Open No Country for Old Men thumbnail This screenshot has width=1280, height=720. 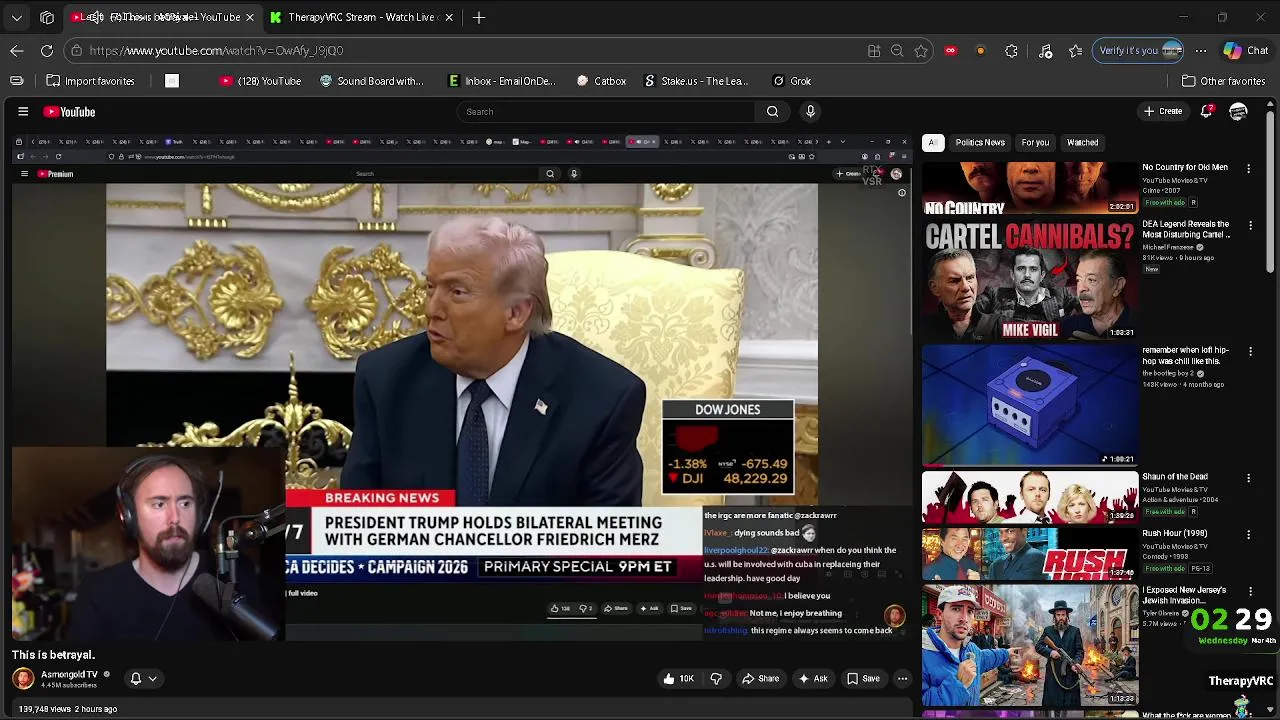point(1030,189)
